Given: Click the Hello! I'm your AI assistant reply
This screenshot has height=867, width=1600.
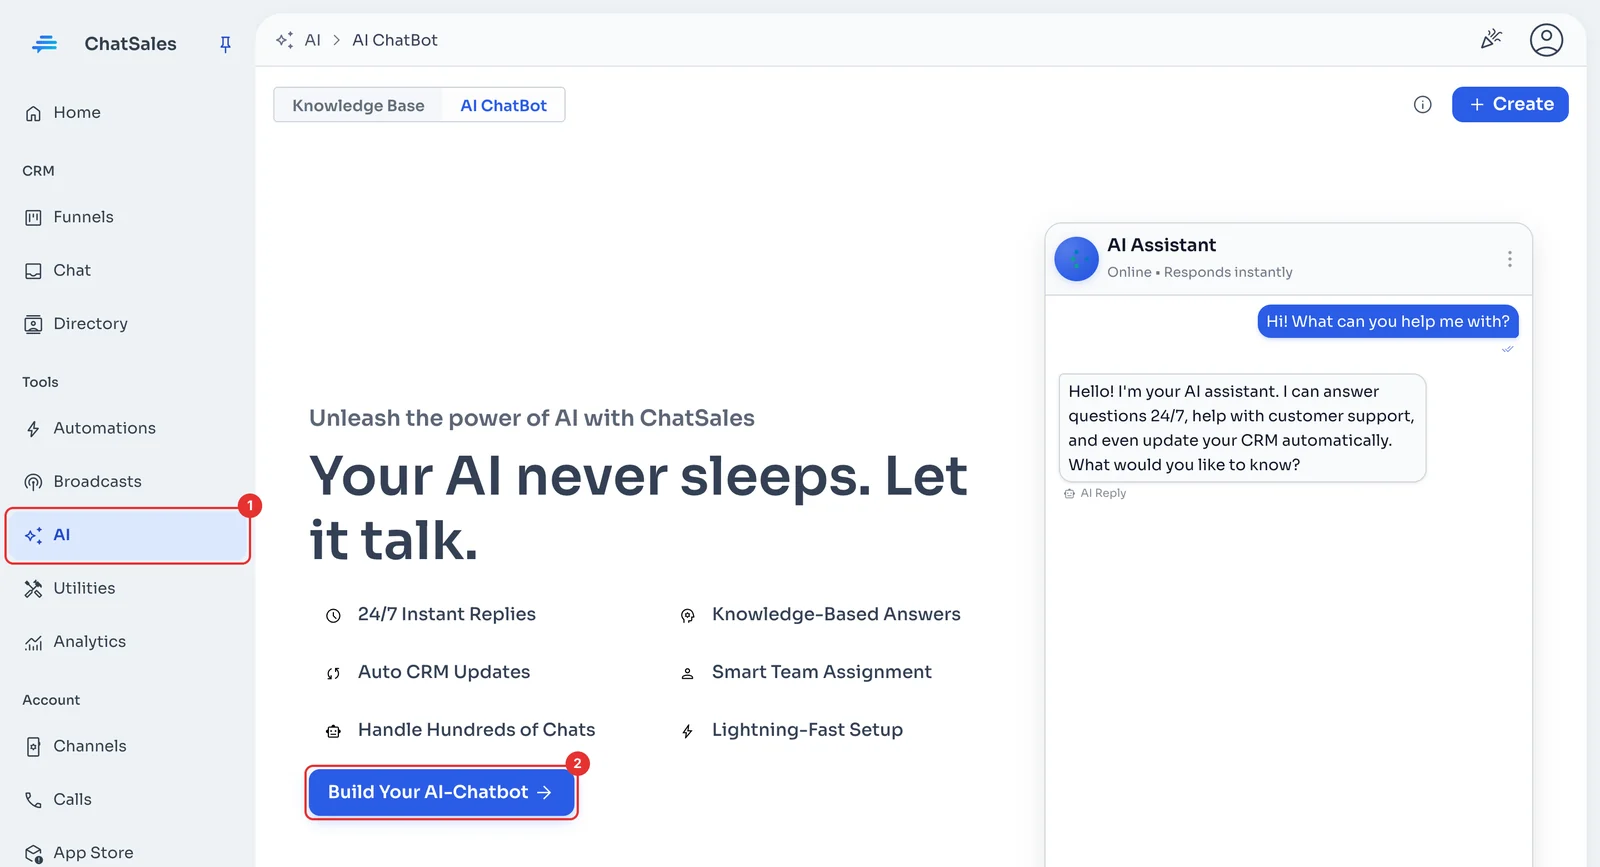Looking at the screenshot, I should pyautogui.click(x=1242, y=428).
